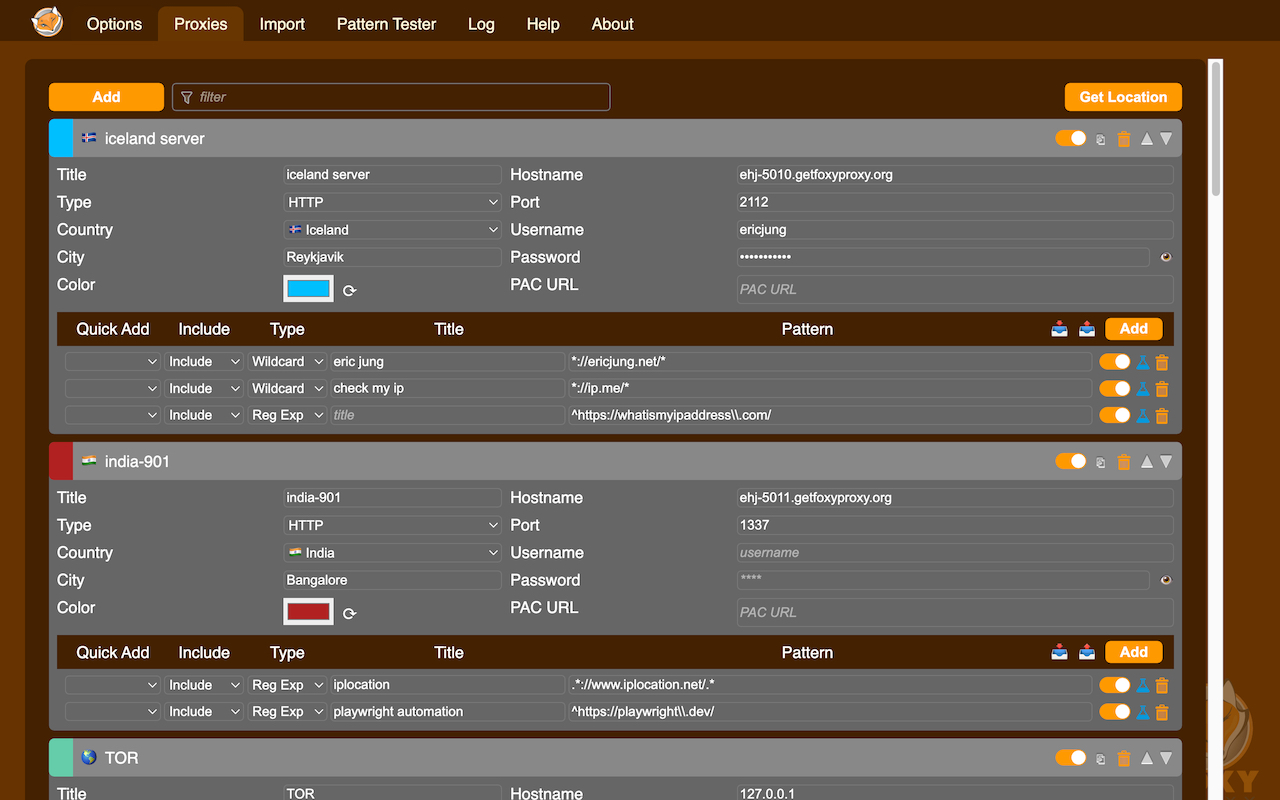The height and width of the screenshot is (800, 1280).
Task: Reset the iceland server color with refresh icon
Action: 349,289
